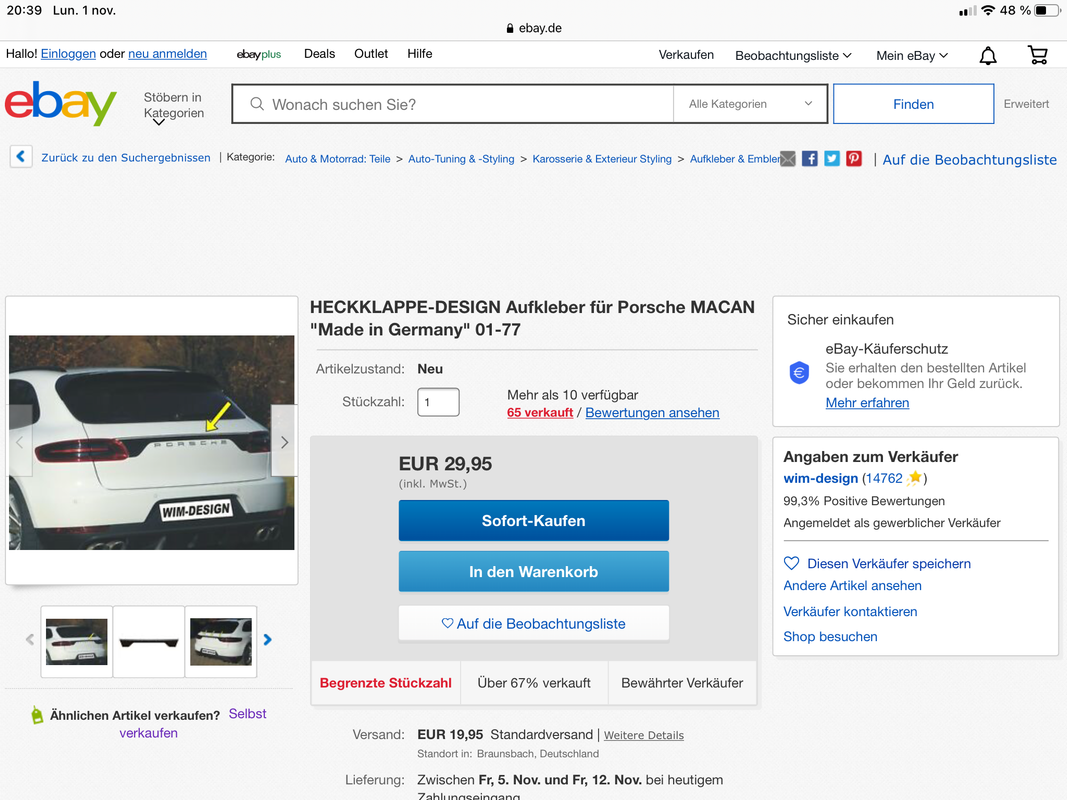1067x800 pixels.
Task: Click the Finden search button
Action: coord(913,104)
